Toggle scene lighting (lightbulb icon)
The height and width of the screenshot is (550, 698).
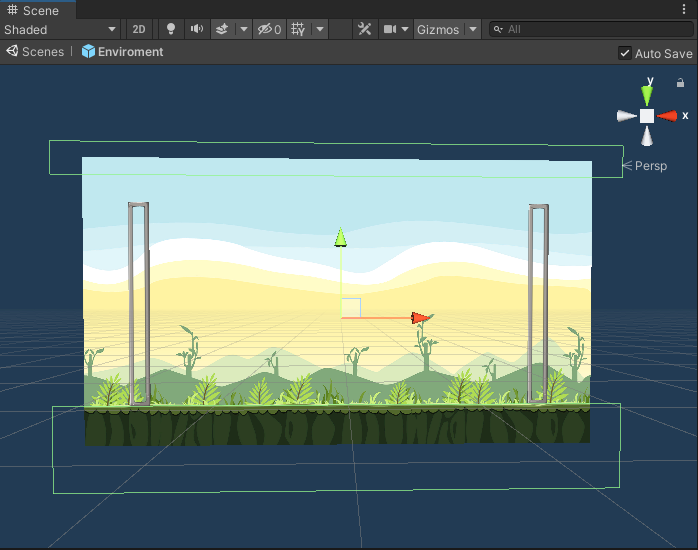(x=170, y=30)
